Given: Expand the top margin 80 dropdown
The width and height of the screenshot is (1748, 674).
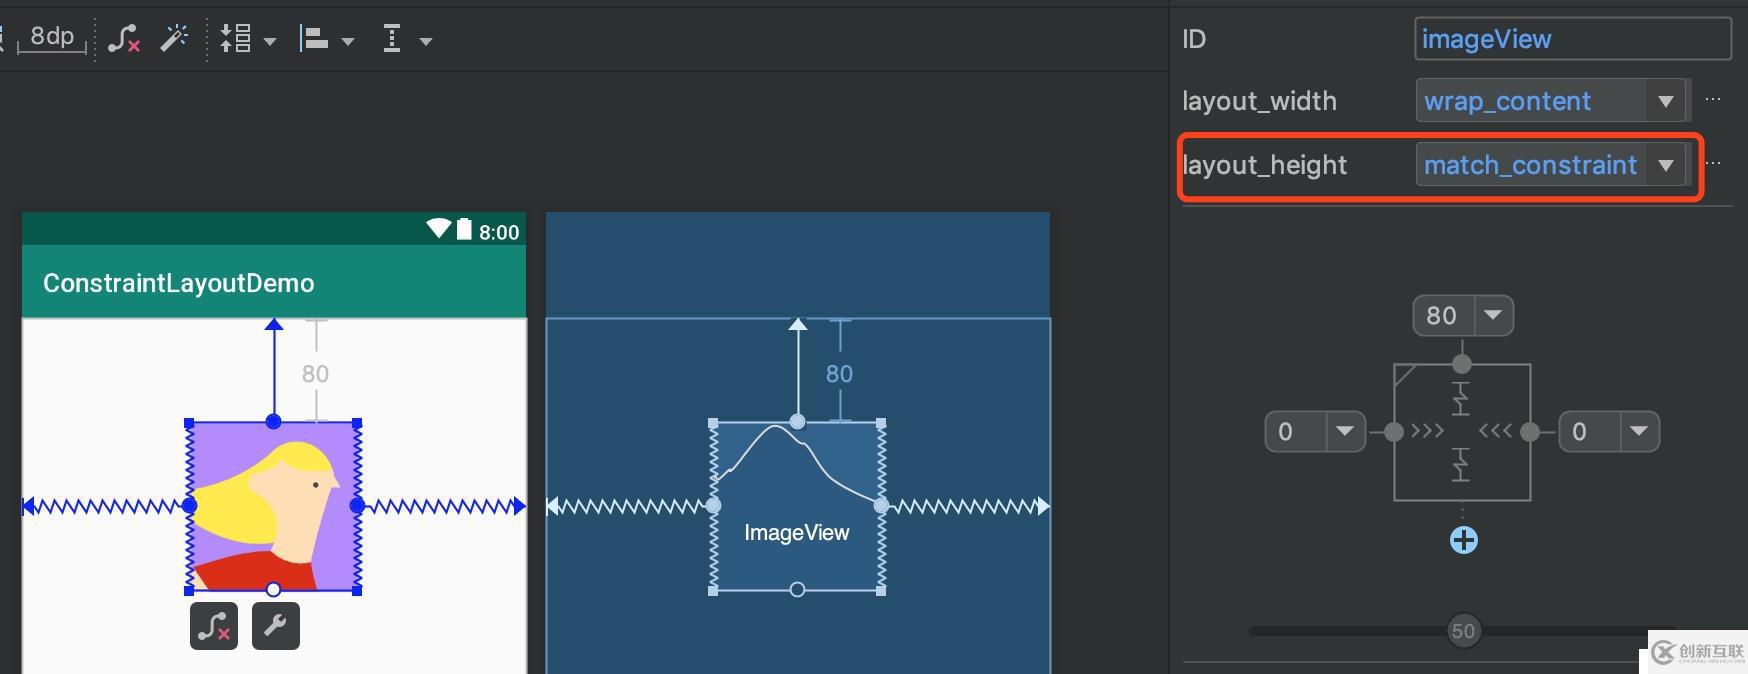Looking at the screenshot, I should point(1493,315).
